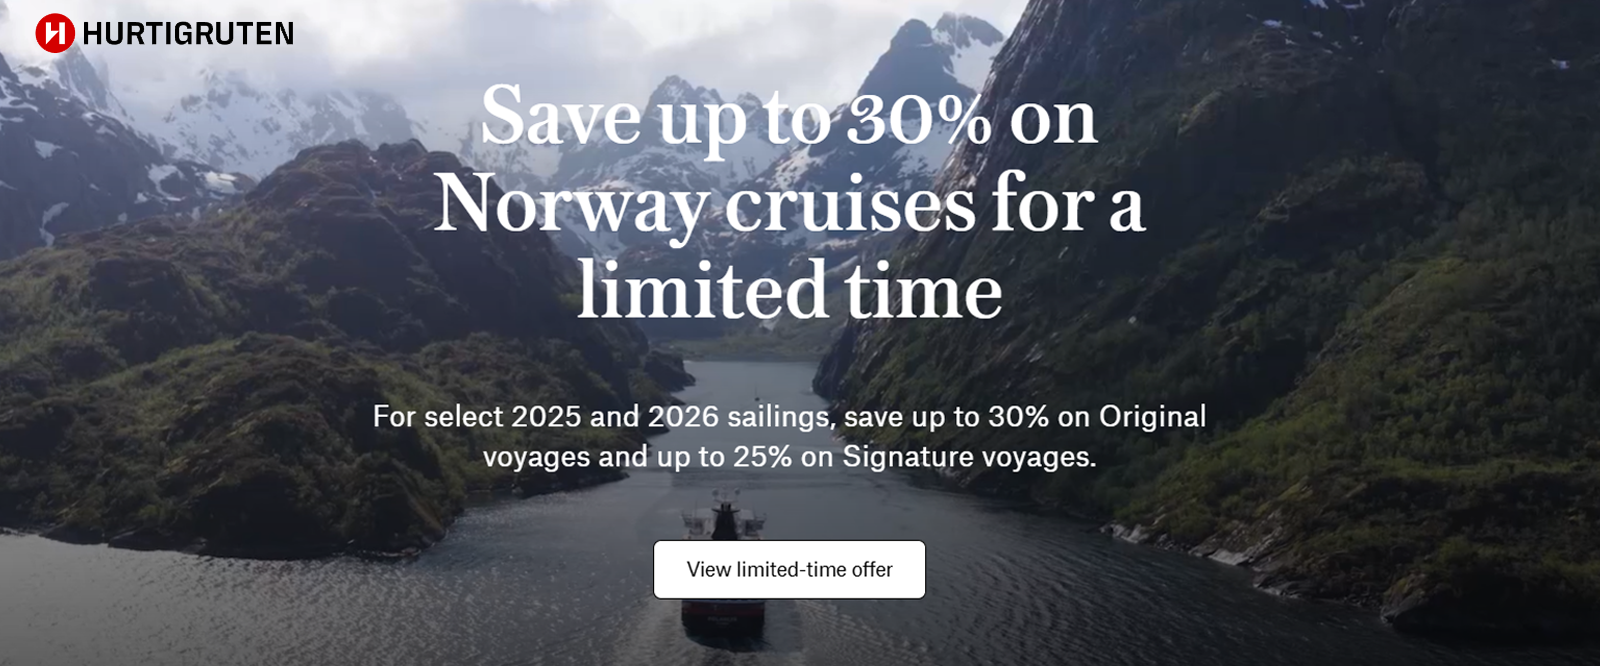Click the word "Save" in the headline

[560, 119]
